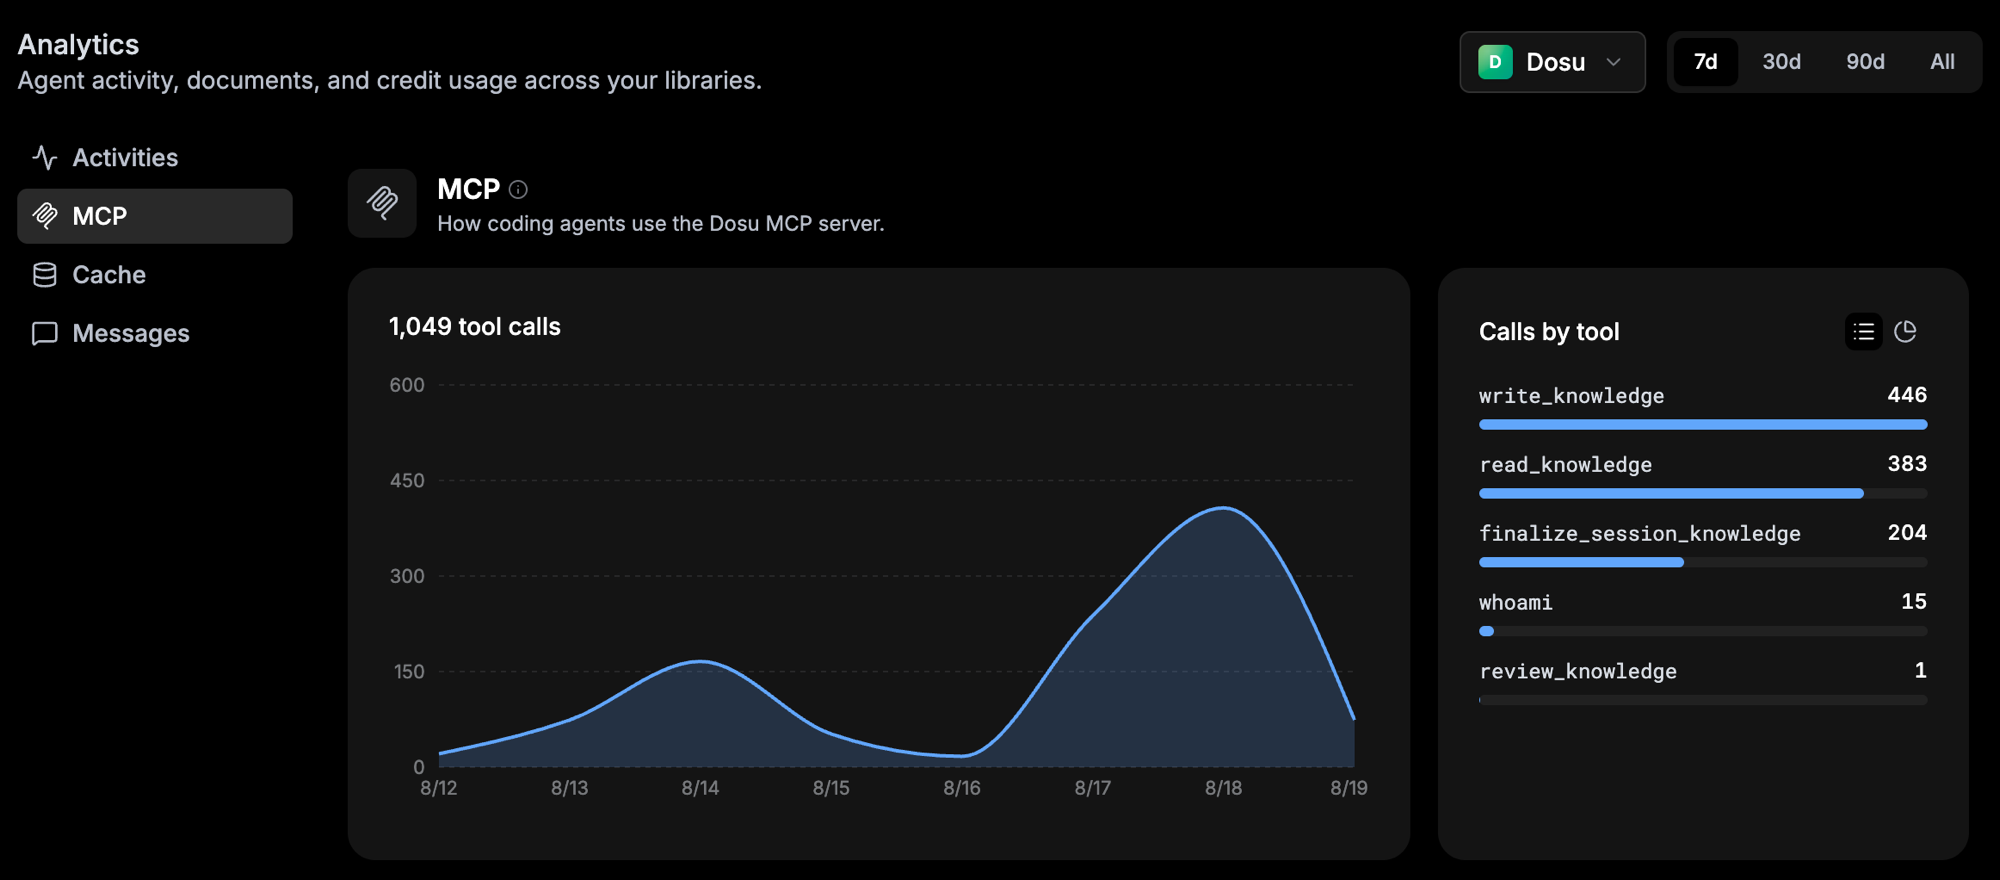Click the write_knowledge progress bar

click(1702, 425)
